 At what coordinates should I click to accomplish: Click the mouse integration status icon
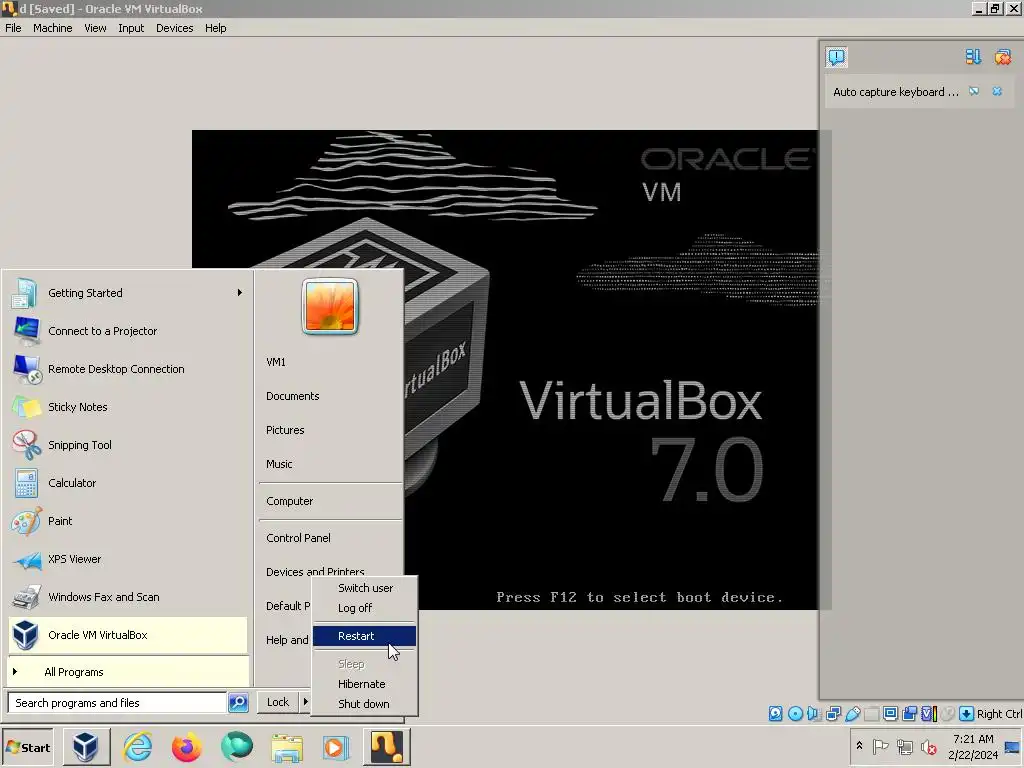pos(948,714)
